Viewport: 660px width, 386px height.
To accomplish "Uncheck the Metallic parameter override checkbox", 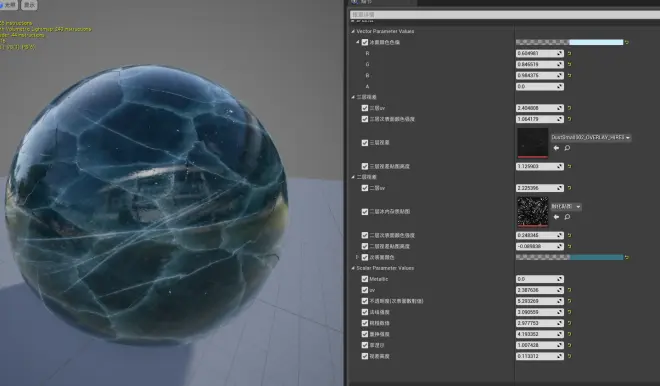I will coord(365,279).
